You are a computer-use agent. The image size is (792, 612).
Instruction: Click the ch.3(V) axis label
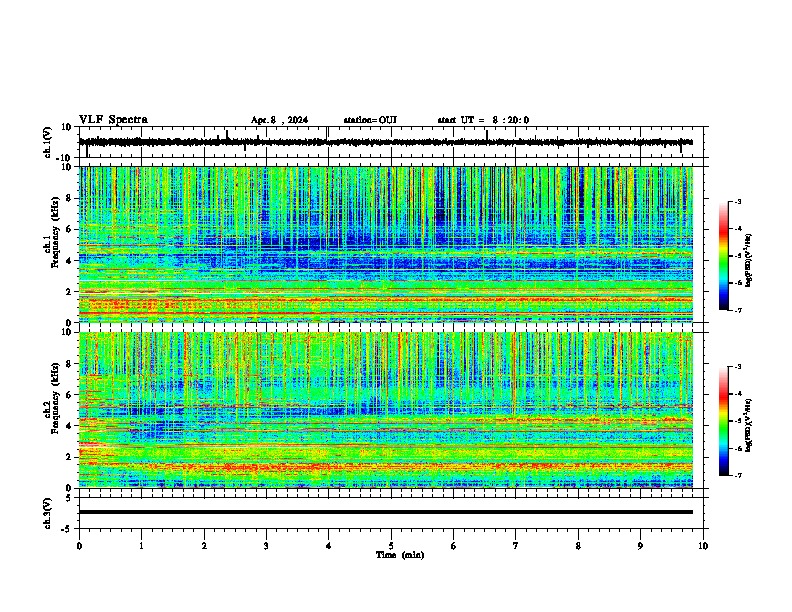coord(48,513)
